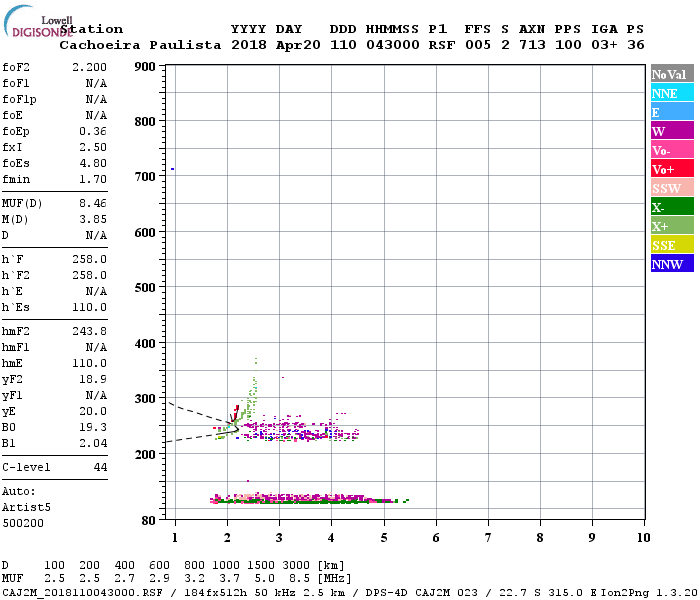This screenshot has width=700, height=600.
Task: Click the foF2 value 2.200
Action: 89,67
